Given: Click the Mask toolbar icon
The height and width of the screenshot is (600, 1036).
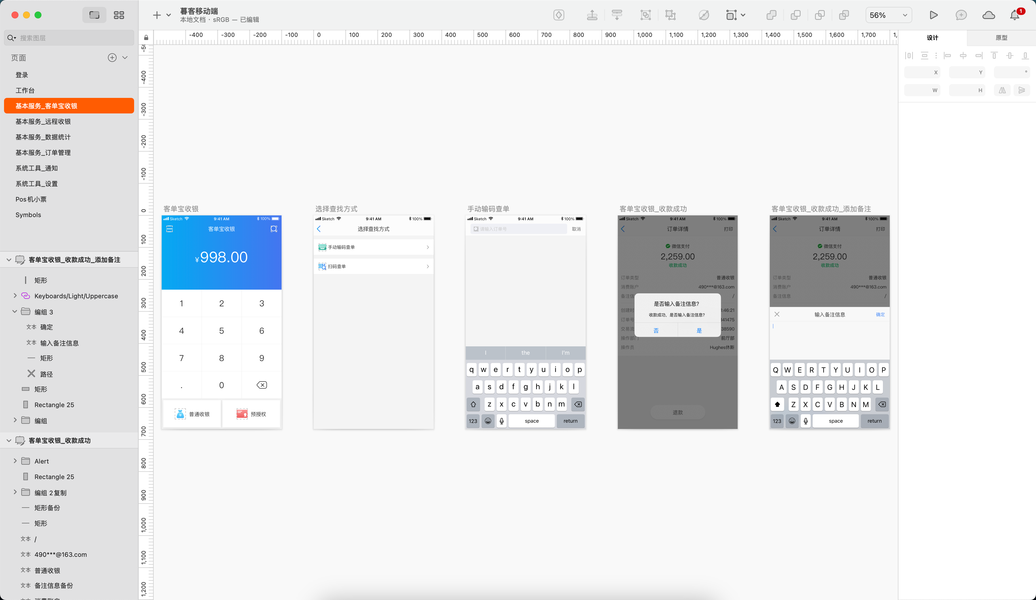Looking at the screenshot, I should tap(704, 15).
